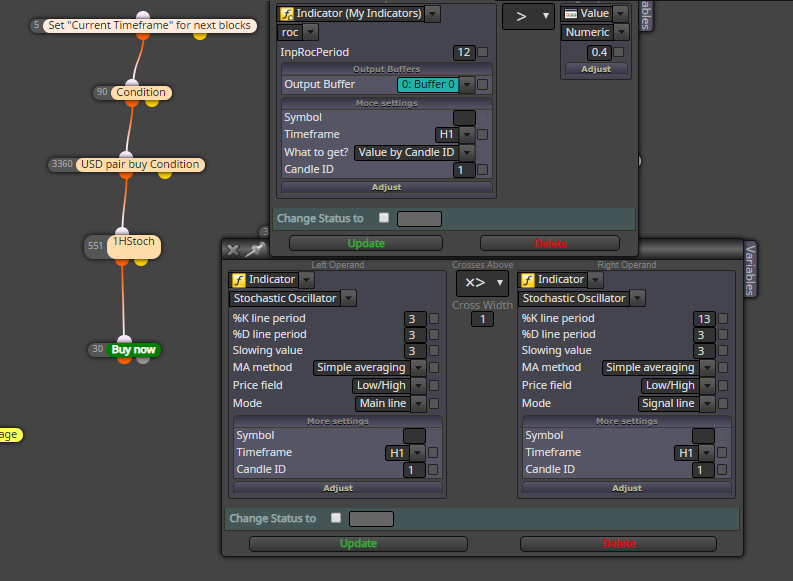The height and width of the screenshot is (581, 793).
Task: Click the function icon beside Right Operand Indicator
Action: [527, 280]
